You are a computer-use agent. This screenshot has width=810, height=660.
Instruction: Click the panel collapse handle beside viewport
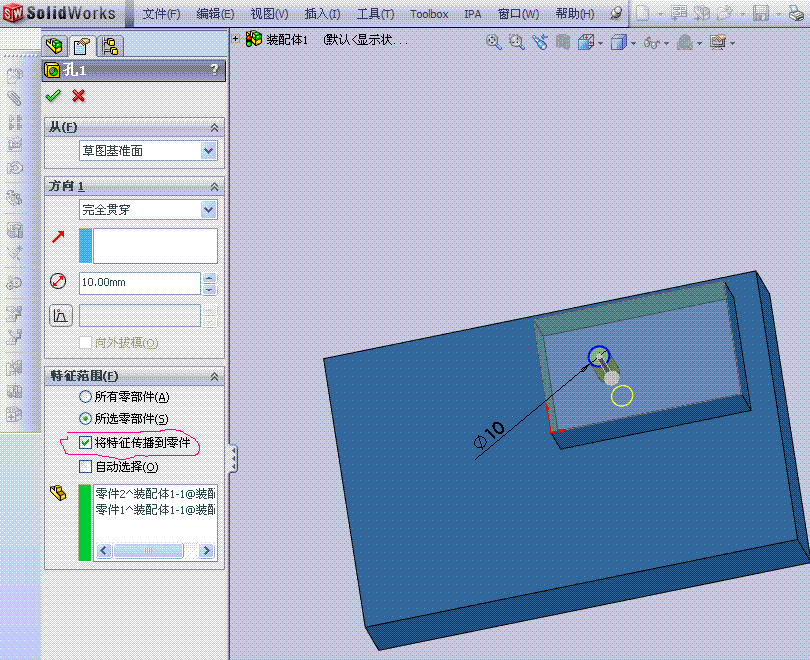coord(233,459)
